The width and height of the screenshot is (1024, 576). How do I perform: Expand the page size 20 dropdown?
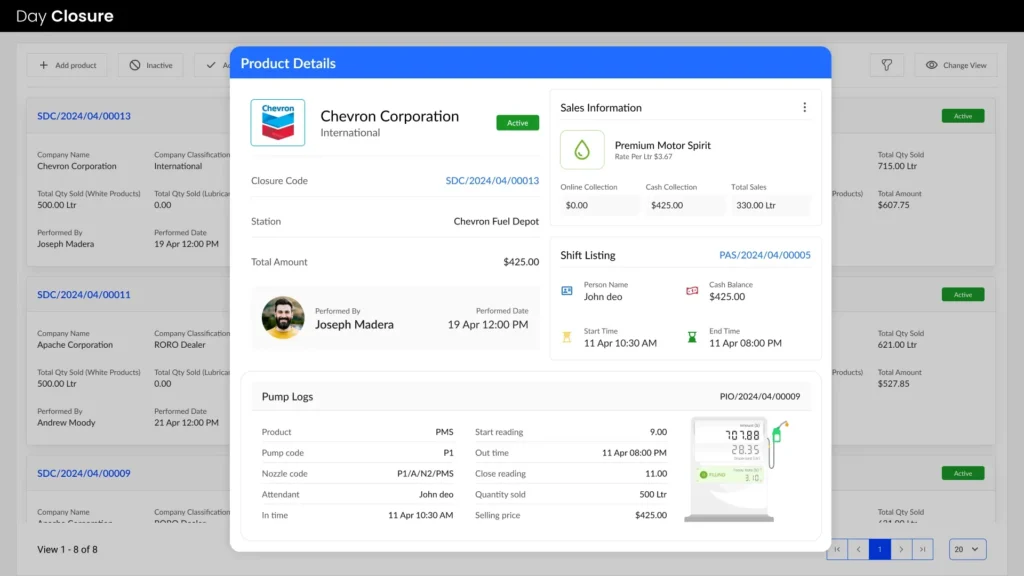(x=967, y=549)
